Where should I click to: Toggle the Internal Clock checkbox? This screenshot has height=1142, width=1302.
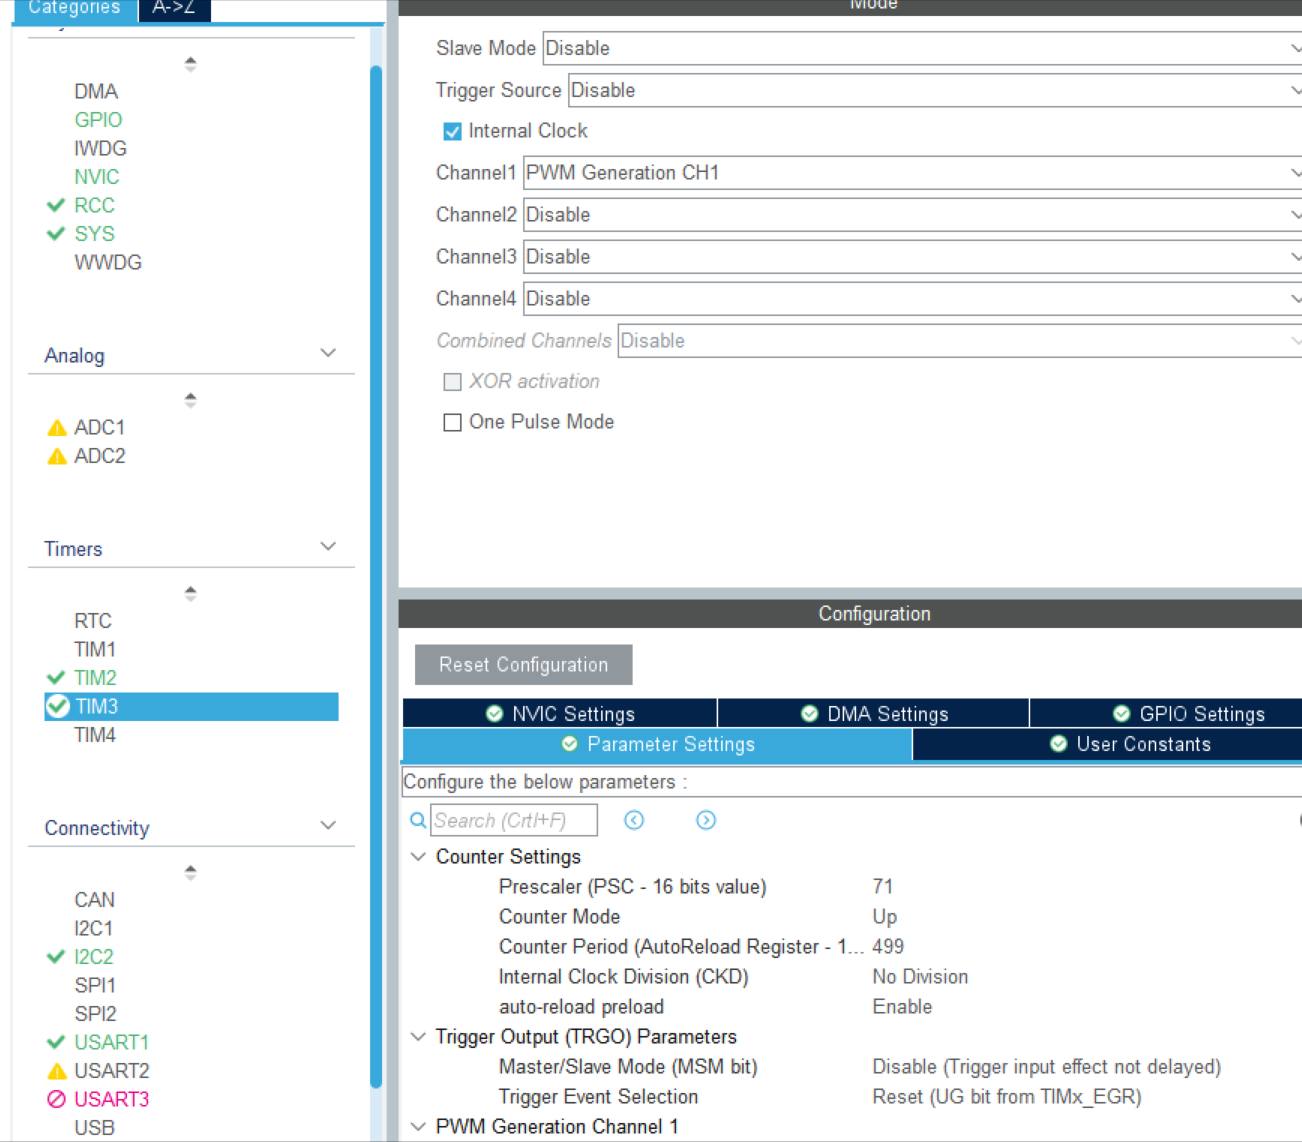(x=452, y=131)
